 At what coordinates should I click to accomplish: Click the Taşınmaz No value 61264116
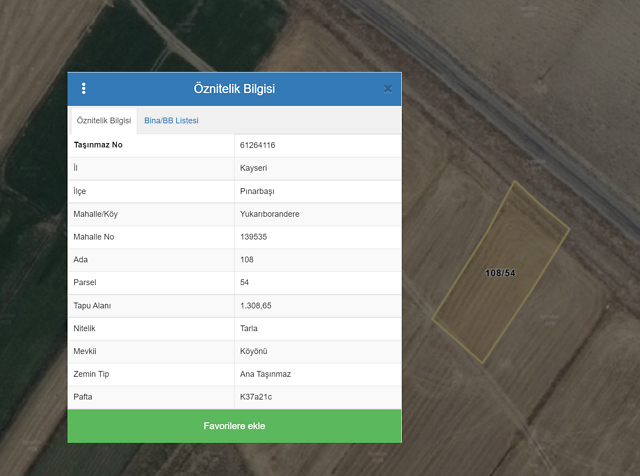point(258,145)
